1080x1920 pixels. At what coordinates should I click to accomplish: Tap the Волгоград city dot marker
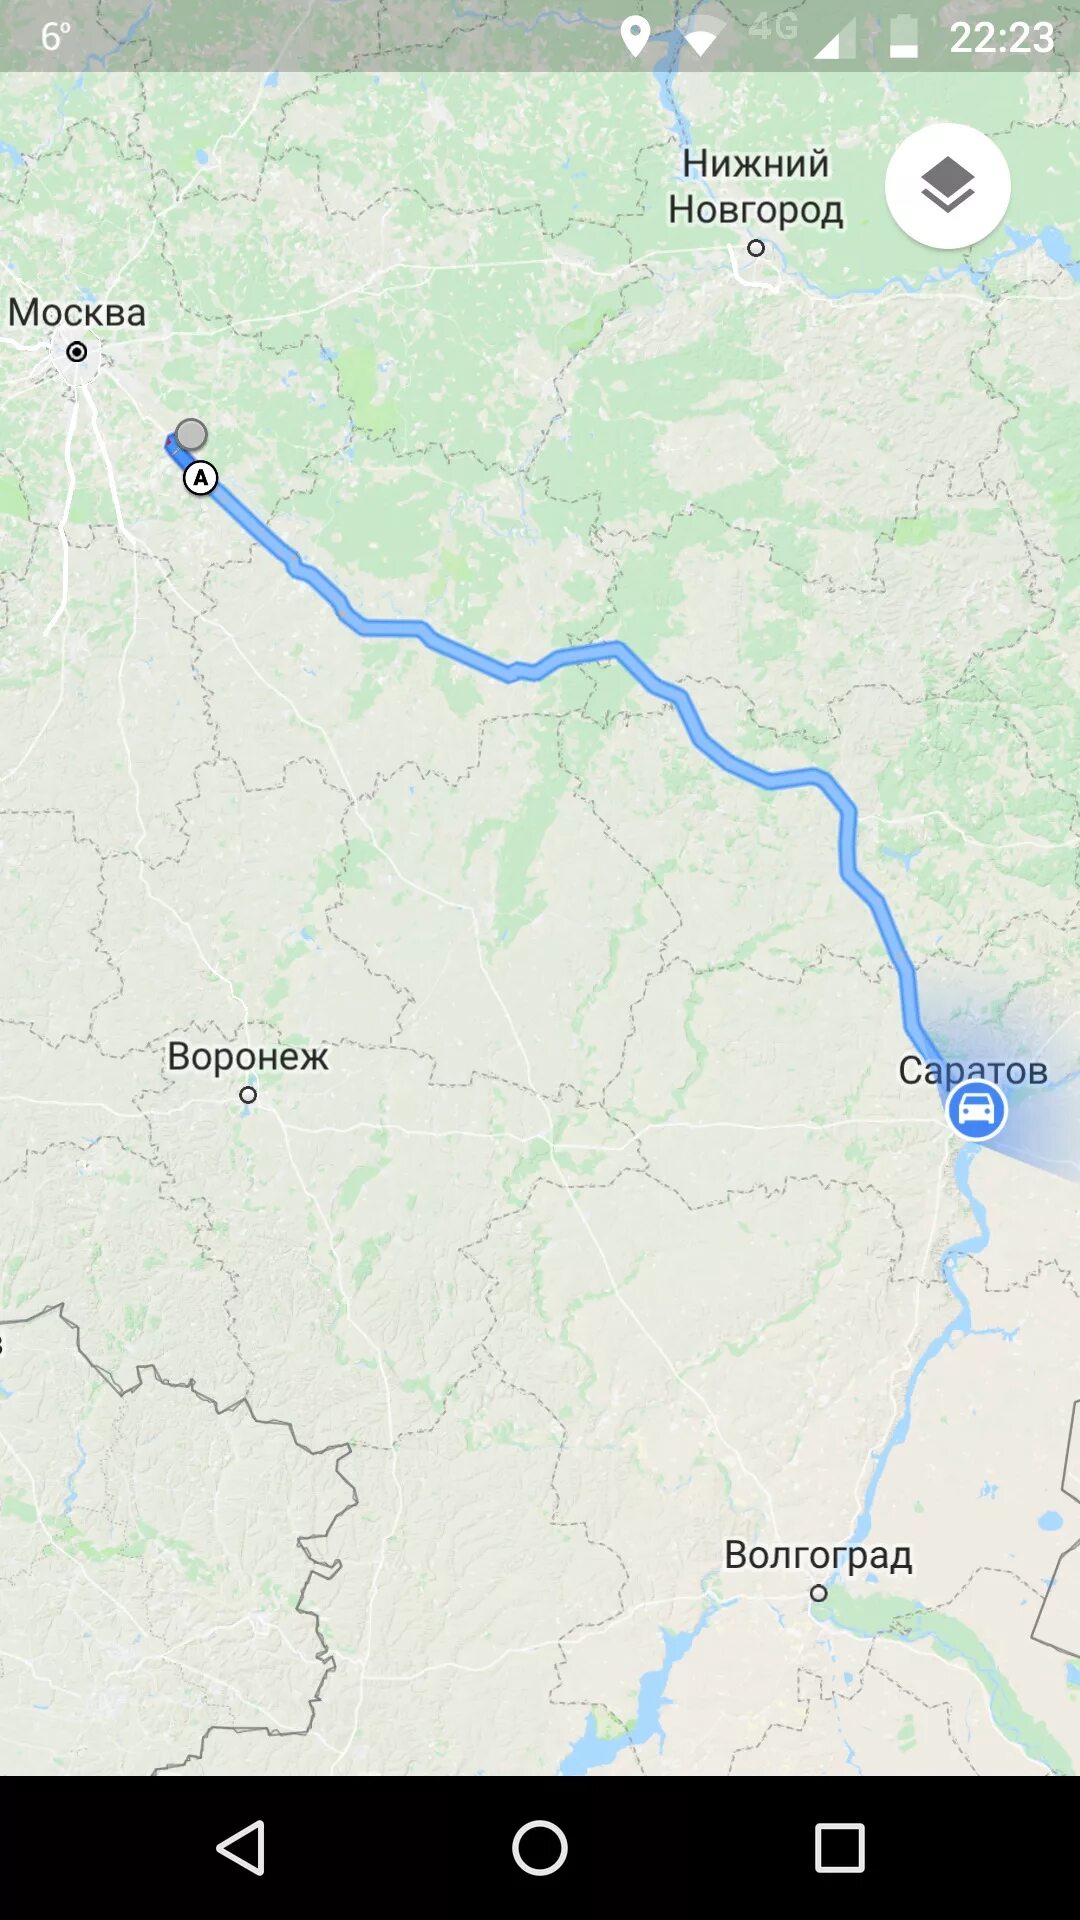tap(819, 1593)
